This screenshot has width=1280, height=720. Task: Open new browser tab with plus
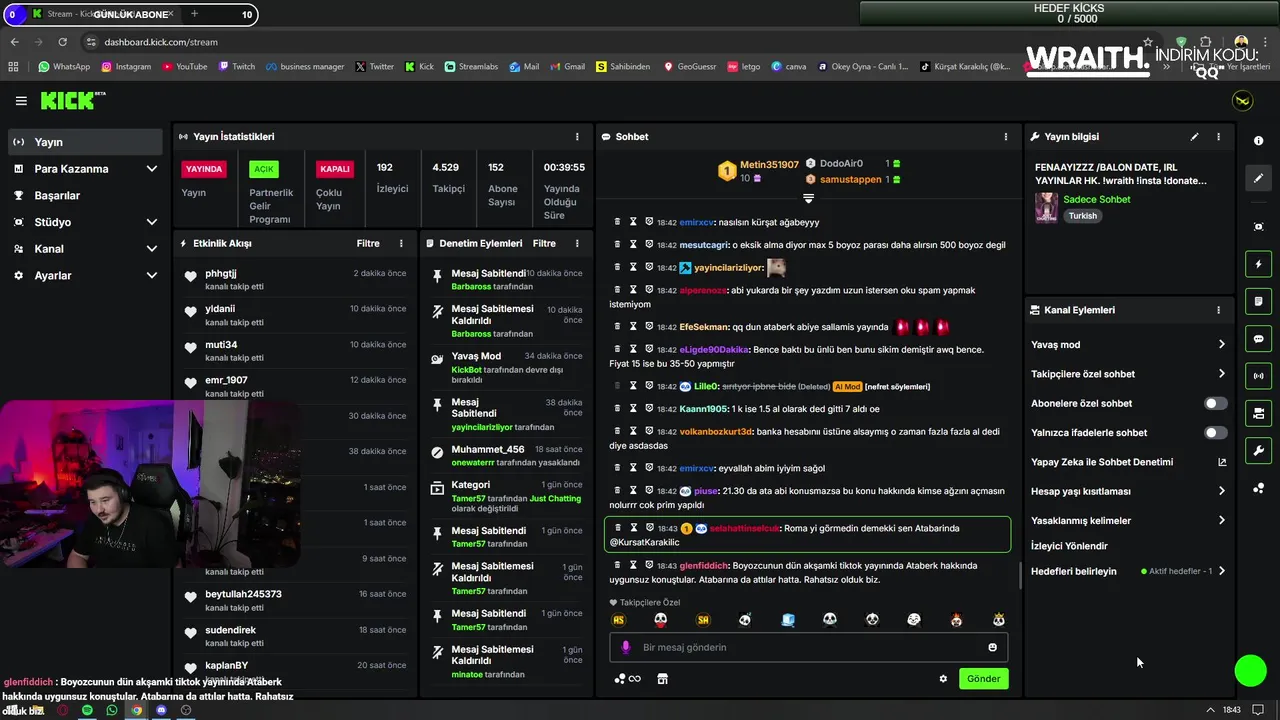[x=194, y=14]
